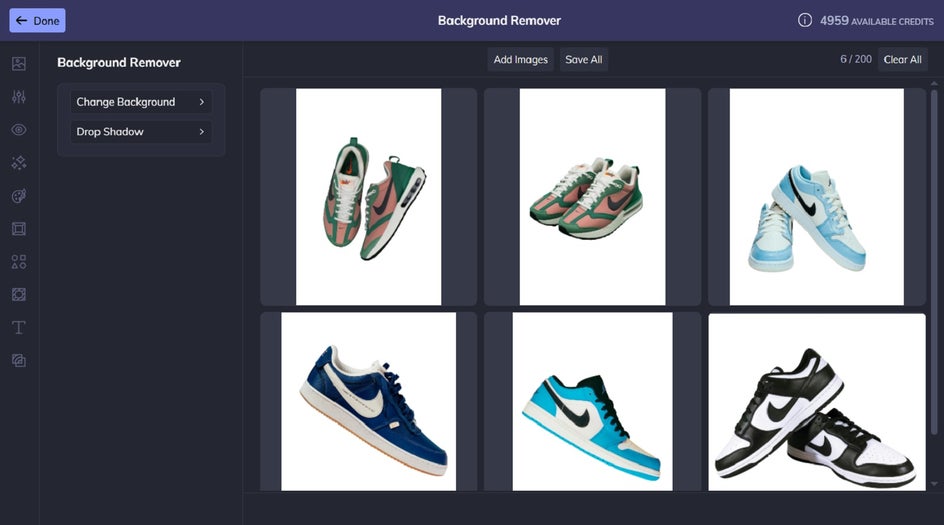Click Clear All button

902,60
